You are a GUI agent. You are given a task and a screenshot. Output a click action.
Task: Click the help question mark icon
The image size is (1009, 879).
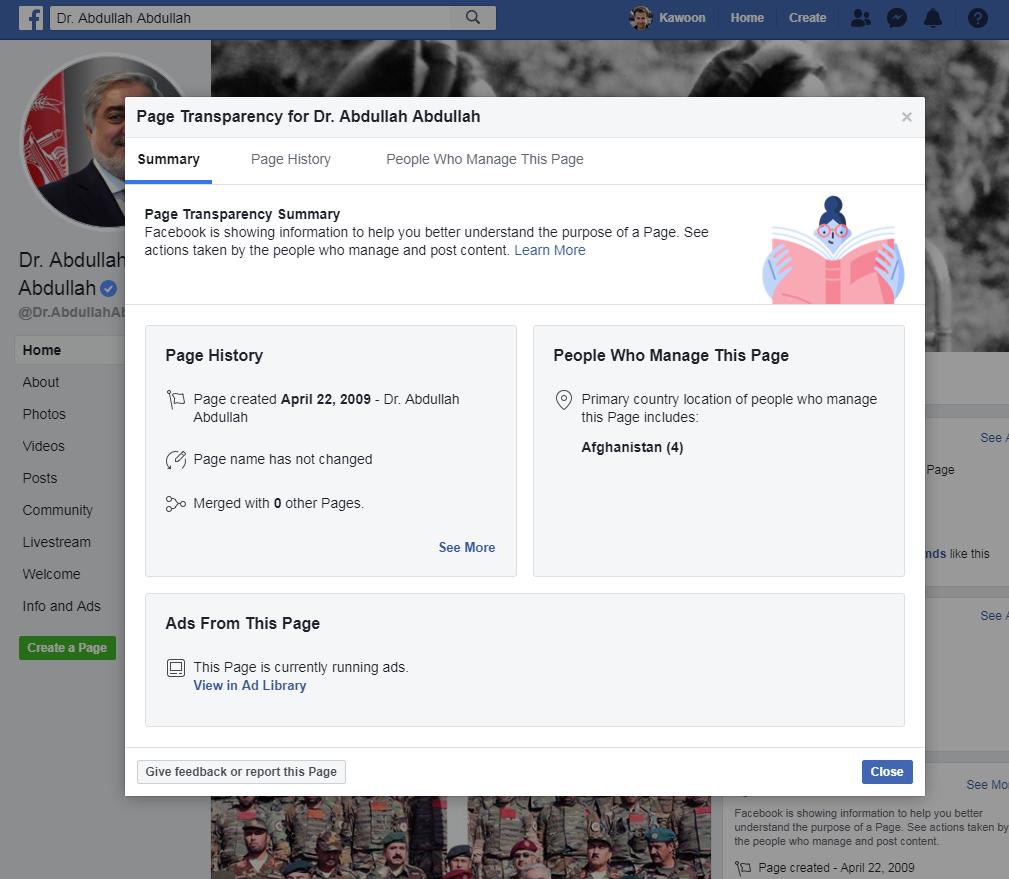point(977,18)
